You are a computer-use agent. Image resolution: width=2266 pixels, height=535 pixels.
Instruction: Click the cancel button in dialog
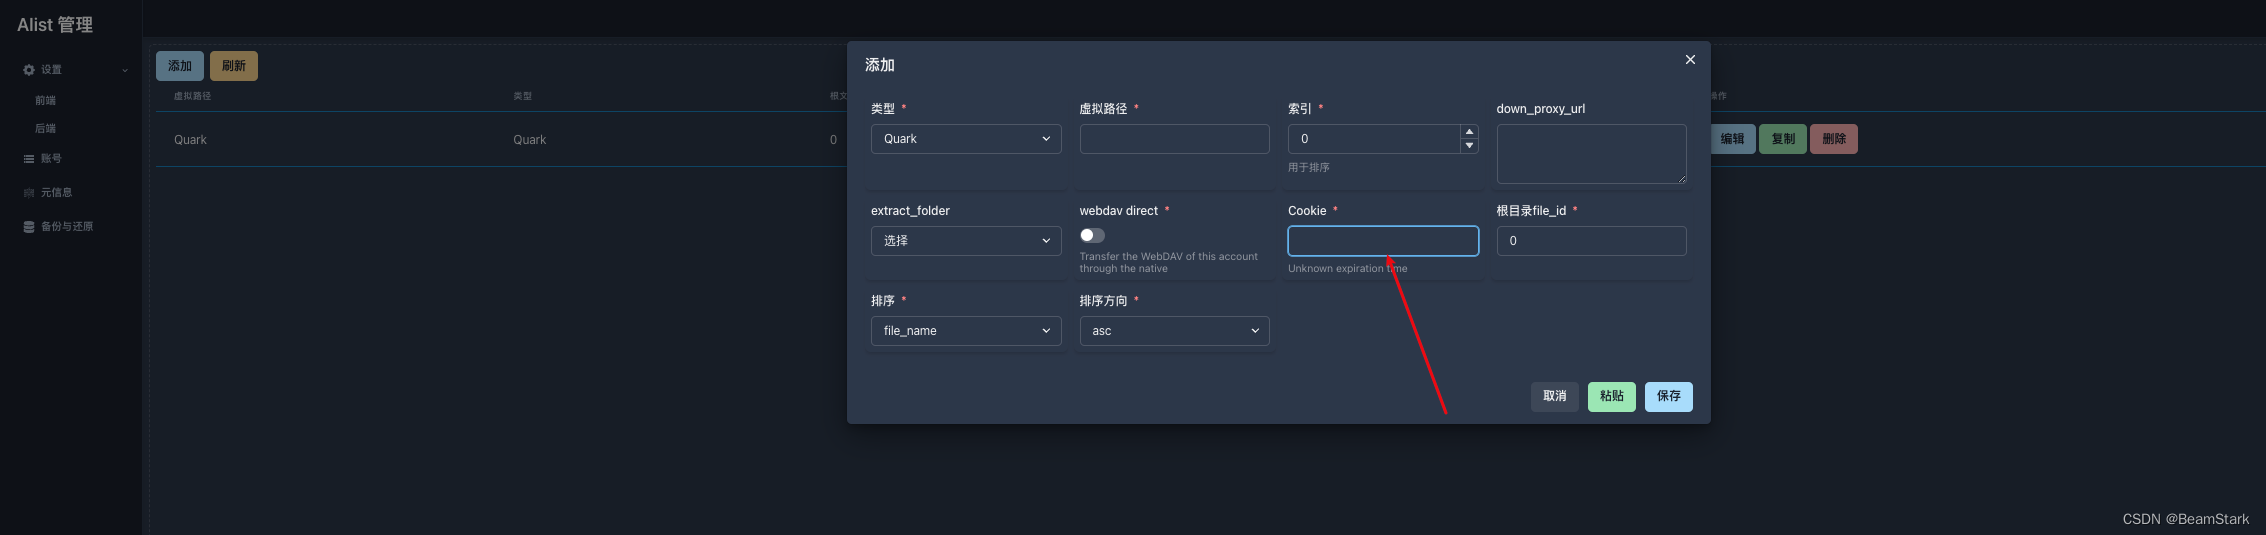[1554, 396]
